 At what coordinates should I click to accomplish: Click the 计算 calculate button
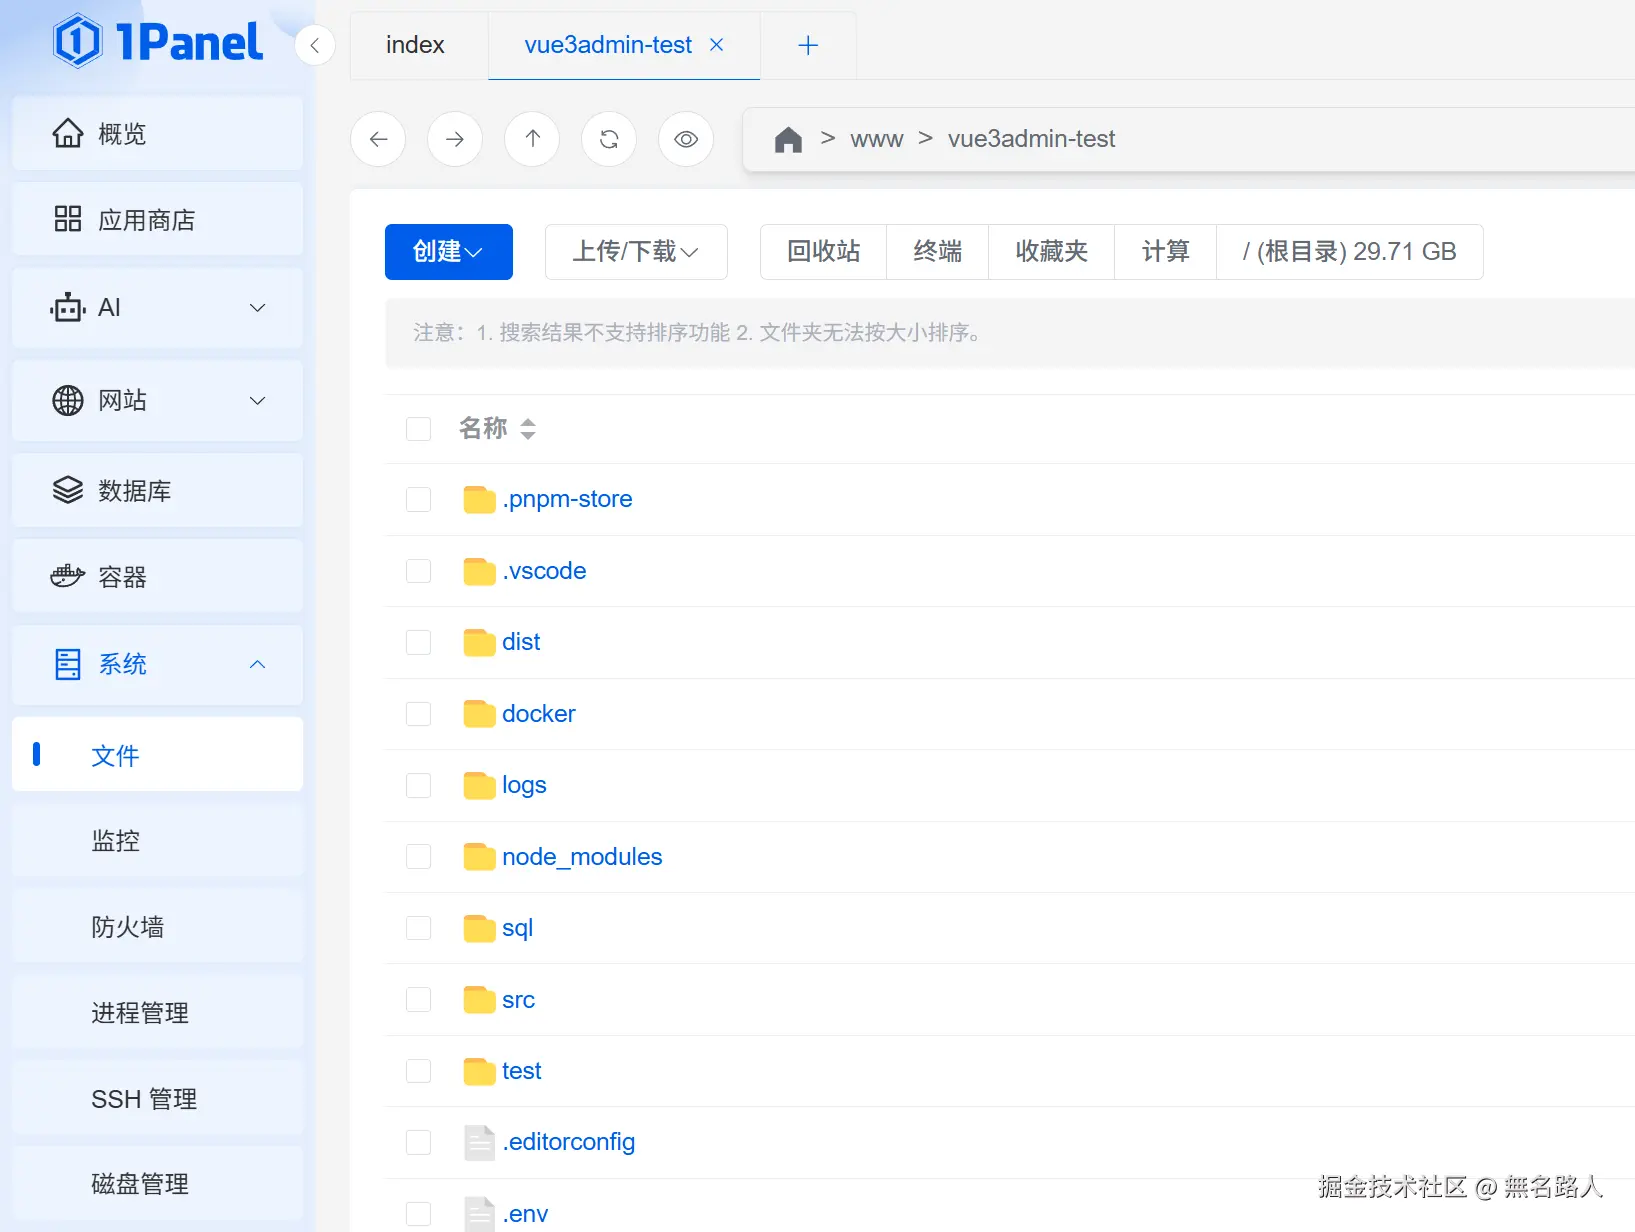click(x=1166, y=252)
